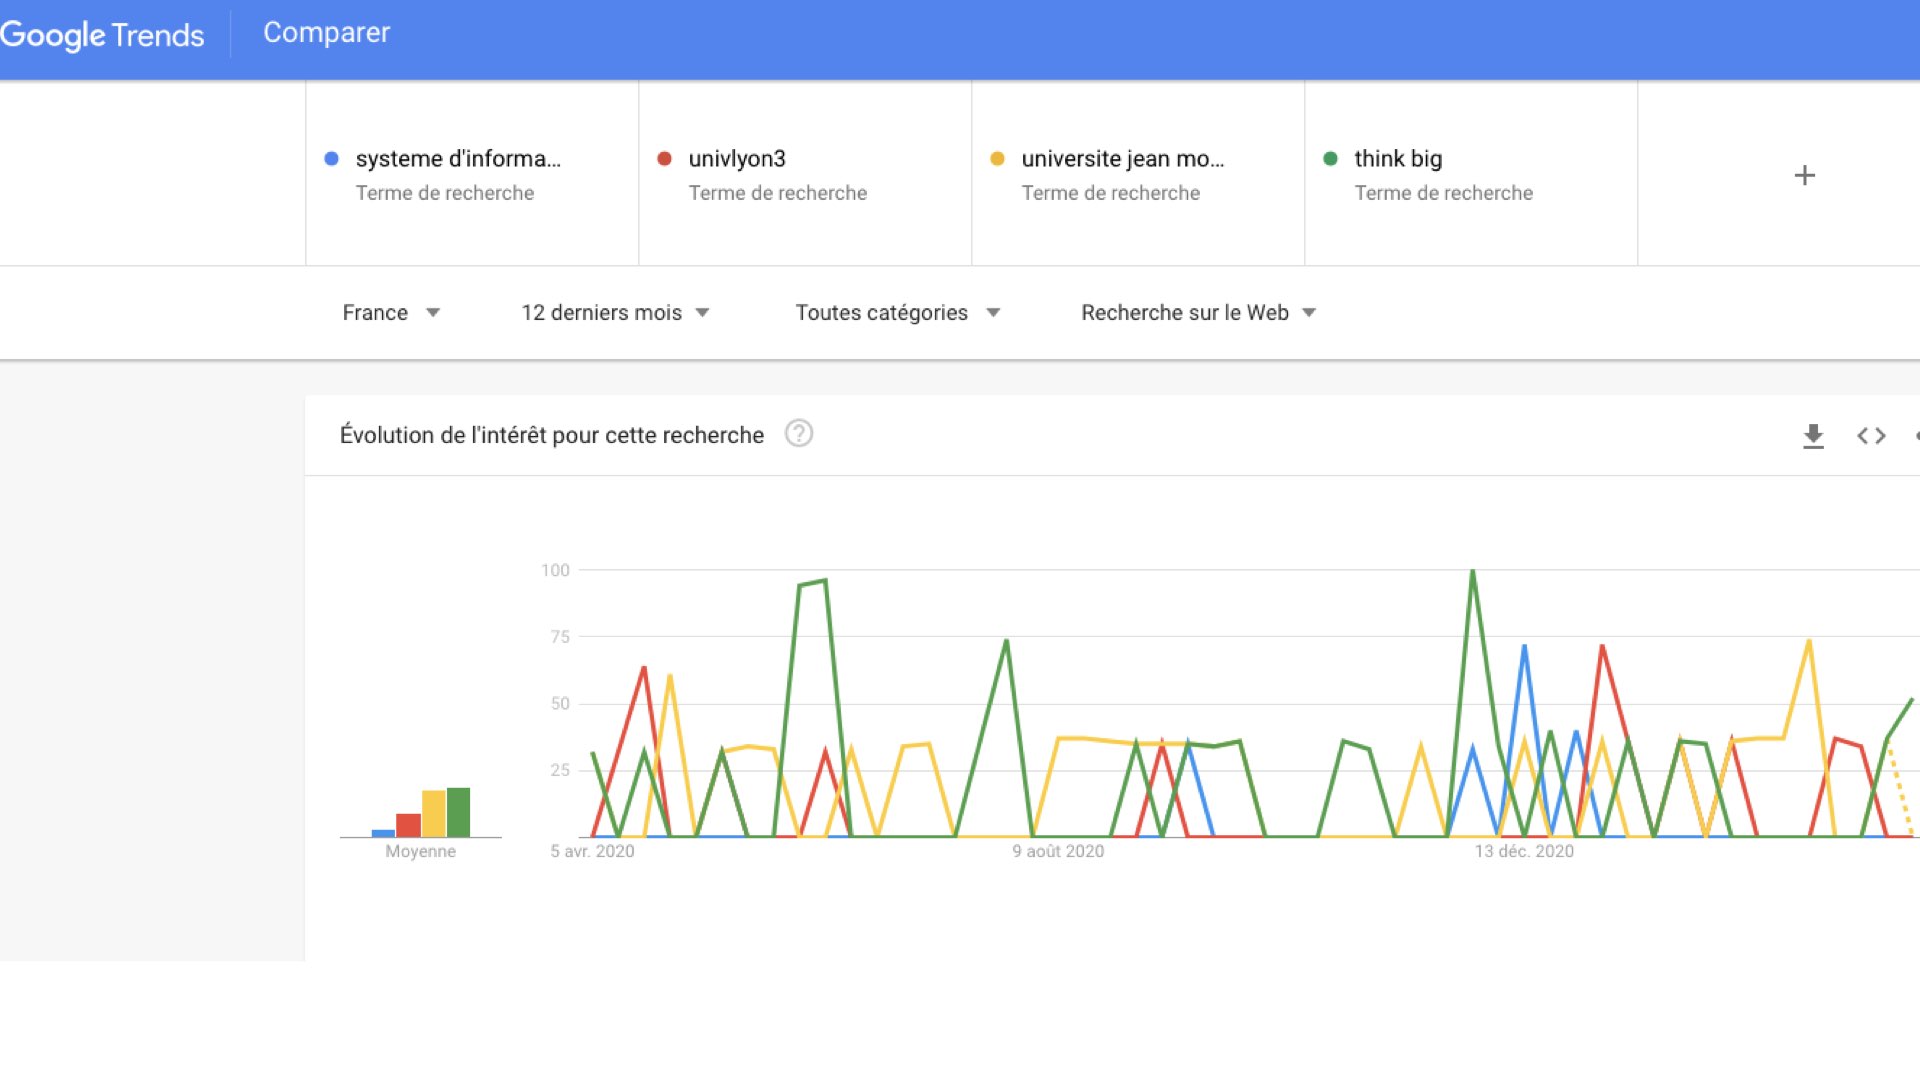
Task: Click the red average bar
Action: coord(408,825)
